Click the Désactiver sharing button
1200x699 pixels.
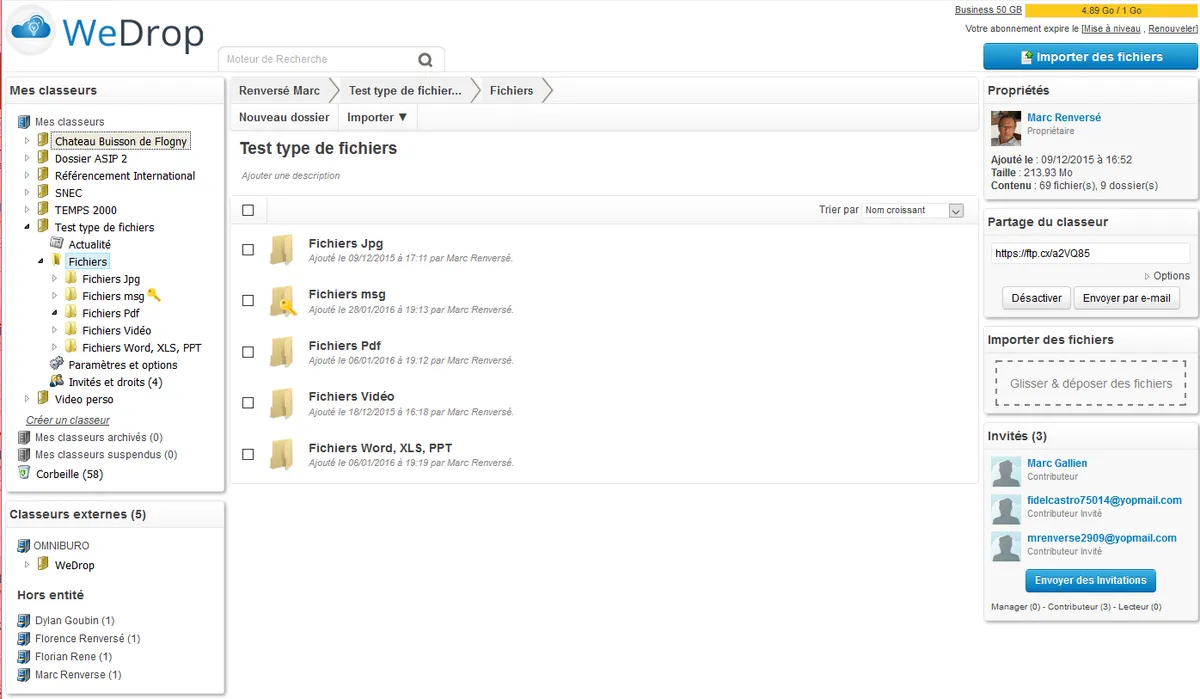[1036, 298]
